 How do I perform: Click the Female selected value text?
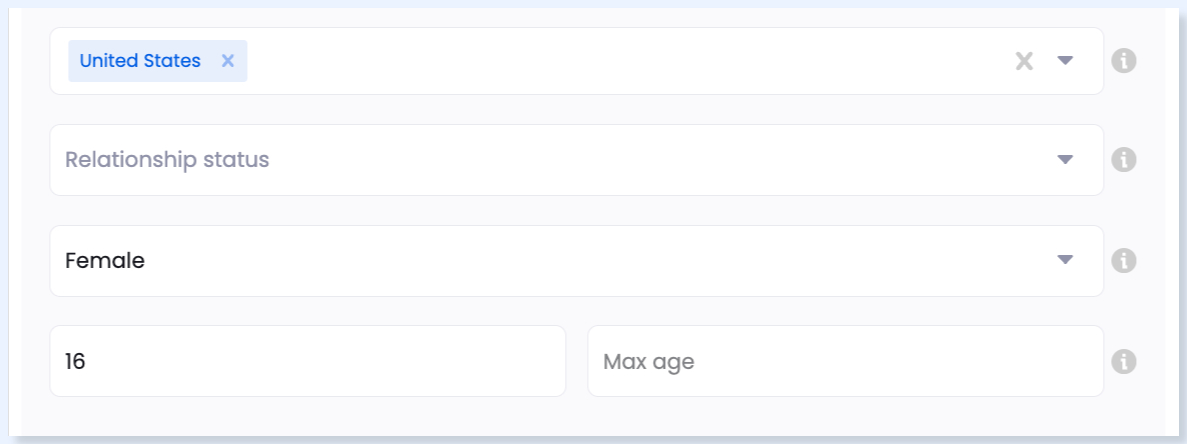pyautogui.click(x=104, y=260)
